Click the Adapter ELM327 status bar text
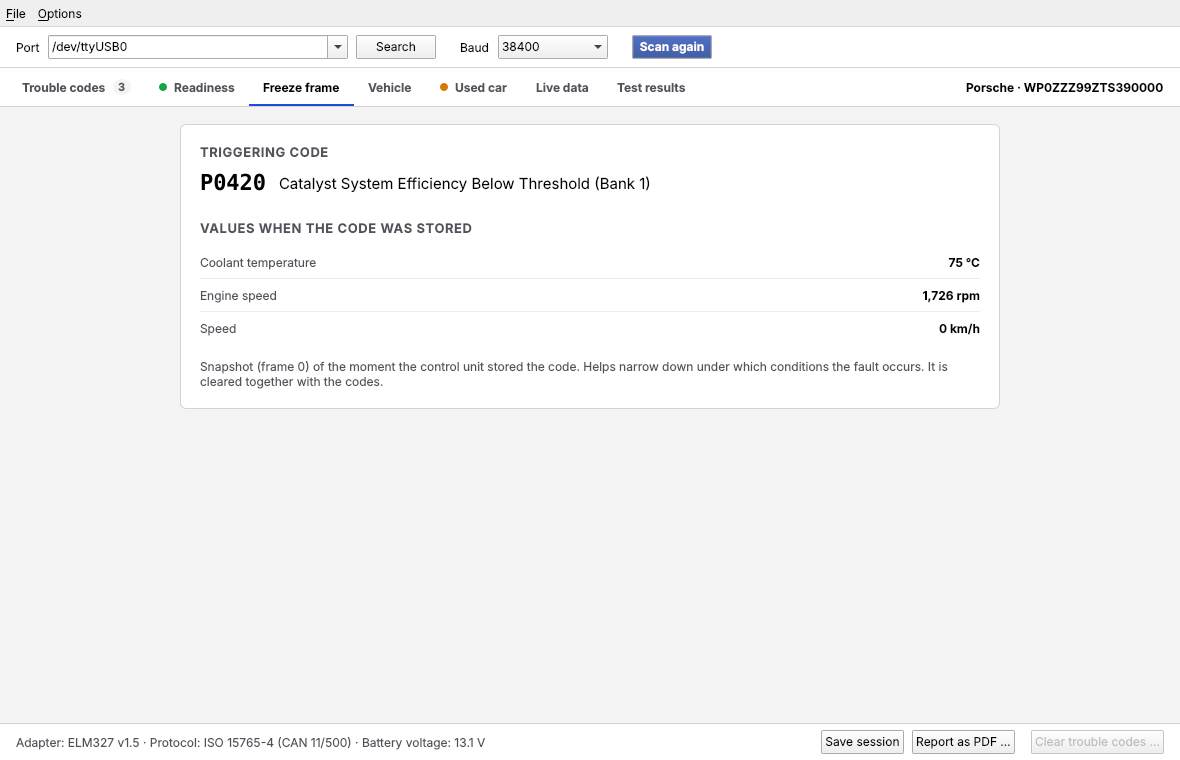The height and width of the screenshot is (760, 1180). tap(251, 743)
